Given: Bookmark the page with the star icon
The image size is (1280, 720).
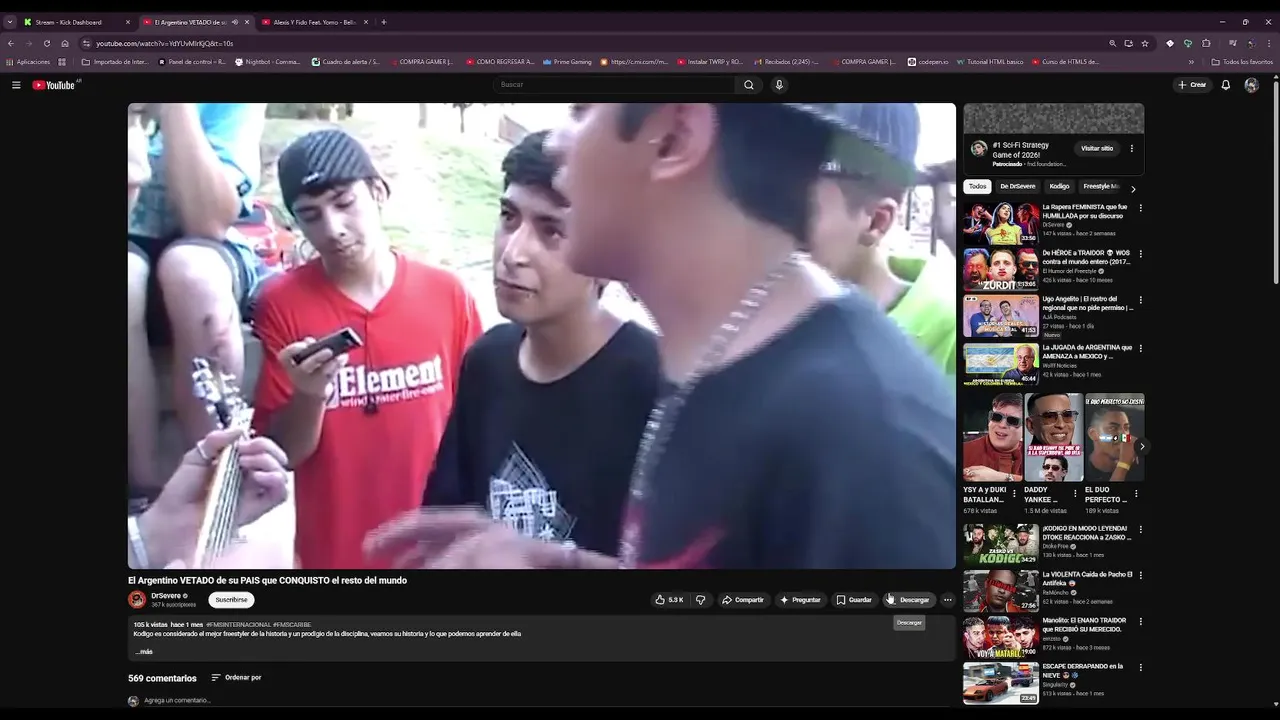Looking at the screenshot, I should pyautogui.click(x=1145, y=44).
